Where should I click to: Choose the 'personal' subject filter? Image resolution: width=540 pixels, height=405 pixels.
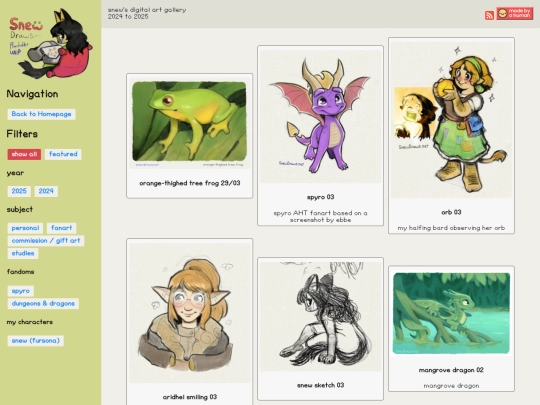coord(25,228)
